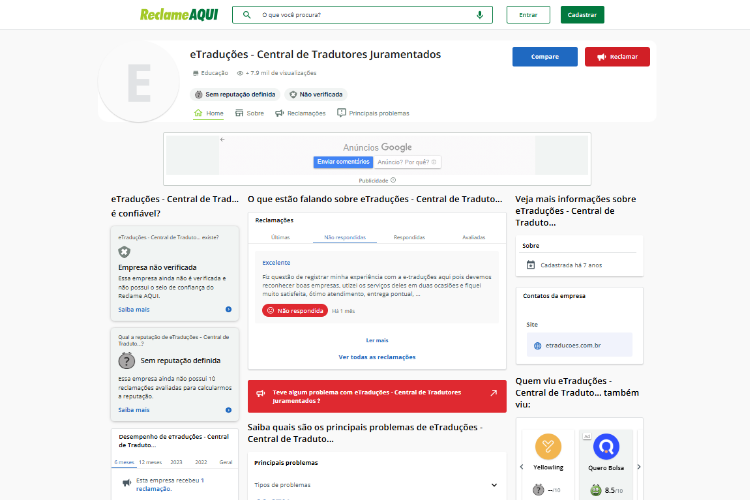Screen dimensions: 750x500
Task: Select the 2022 performance tab
Action: 201,462
